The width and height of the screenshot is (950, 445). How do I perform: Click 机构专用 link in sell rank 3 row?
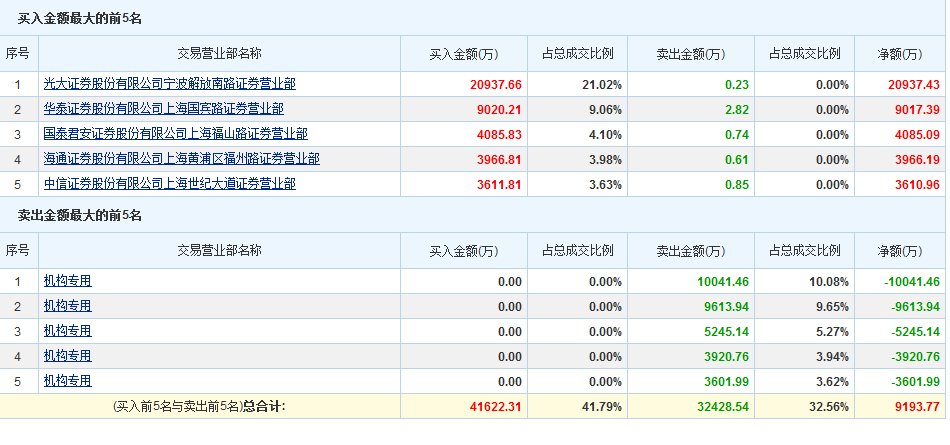pyautogui.click(x=67, y=331)
